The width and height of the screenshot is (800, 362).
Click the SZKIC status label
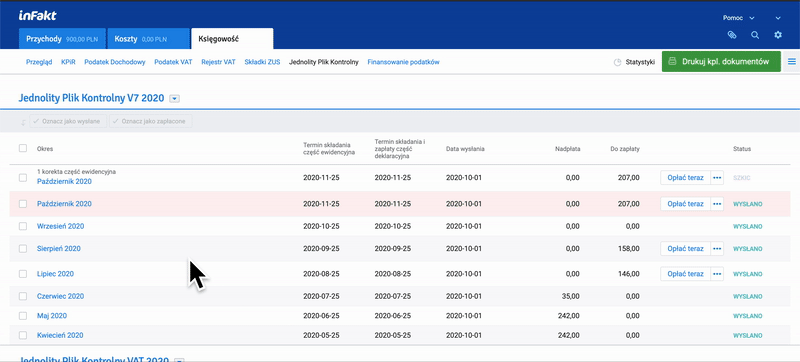pos(741,178)
